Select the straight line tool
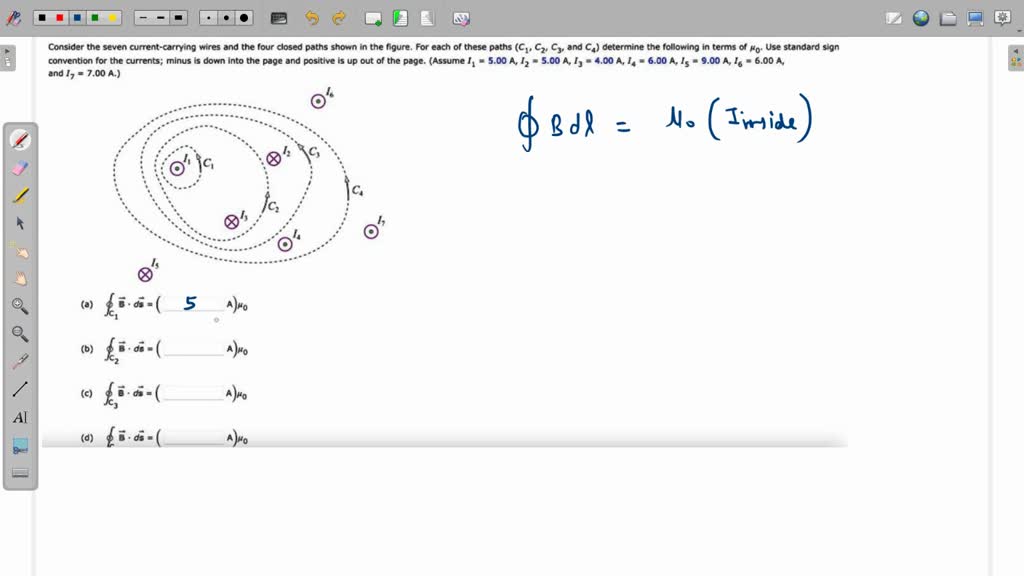Image resolution: width=1024 pixels, height=576 pixels. point(20,389)
